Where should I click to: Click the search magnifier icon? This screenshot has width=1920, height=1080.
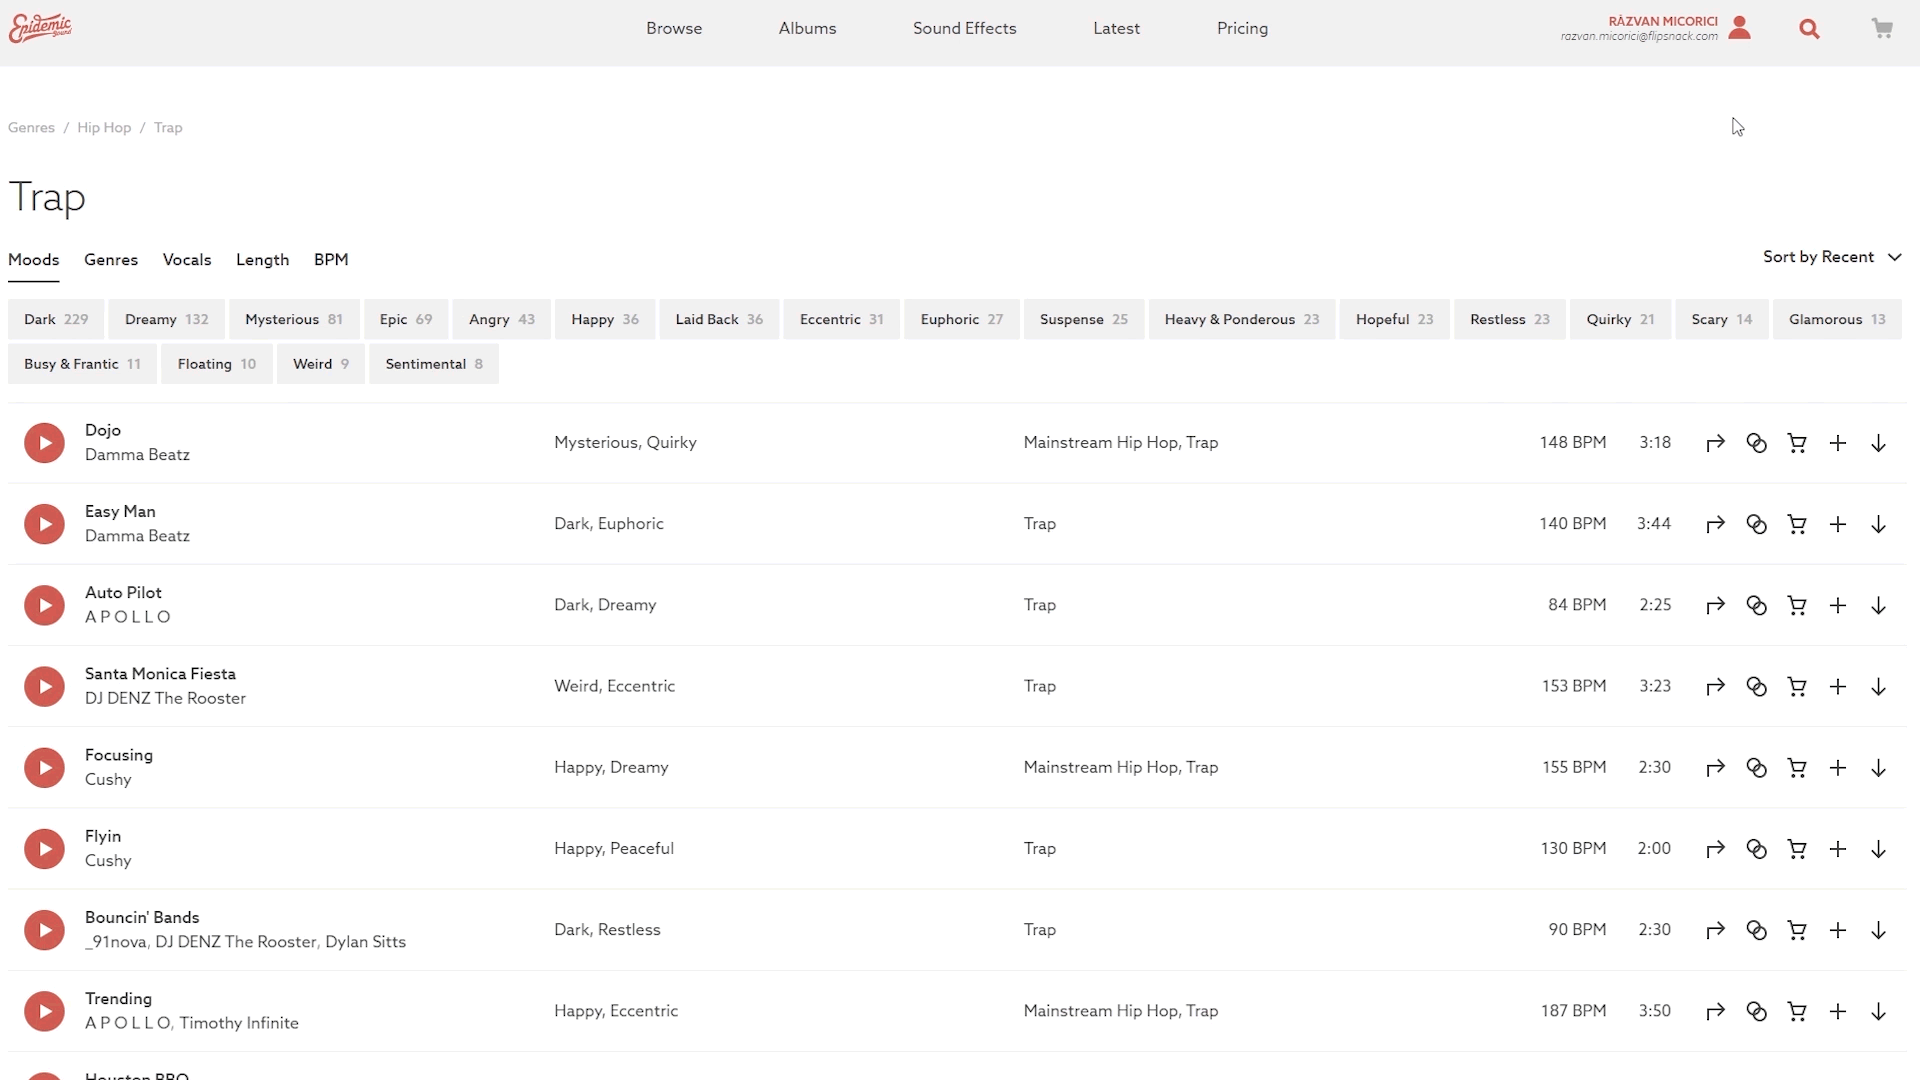(1809, 29)
